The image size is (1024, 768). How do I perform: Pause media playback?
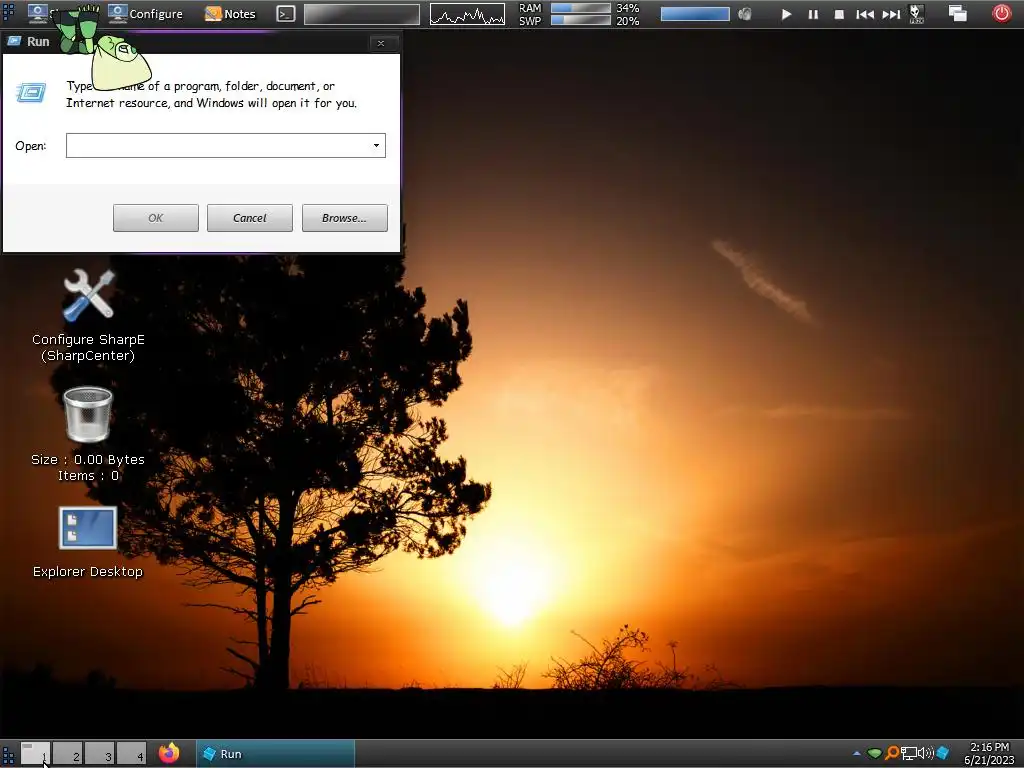click(813, 14)
